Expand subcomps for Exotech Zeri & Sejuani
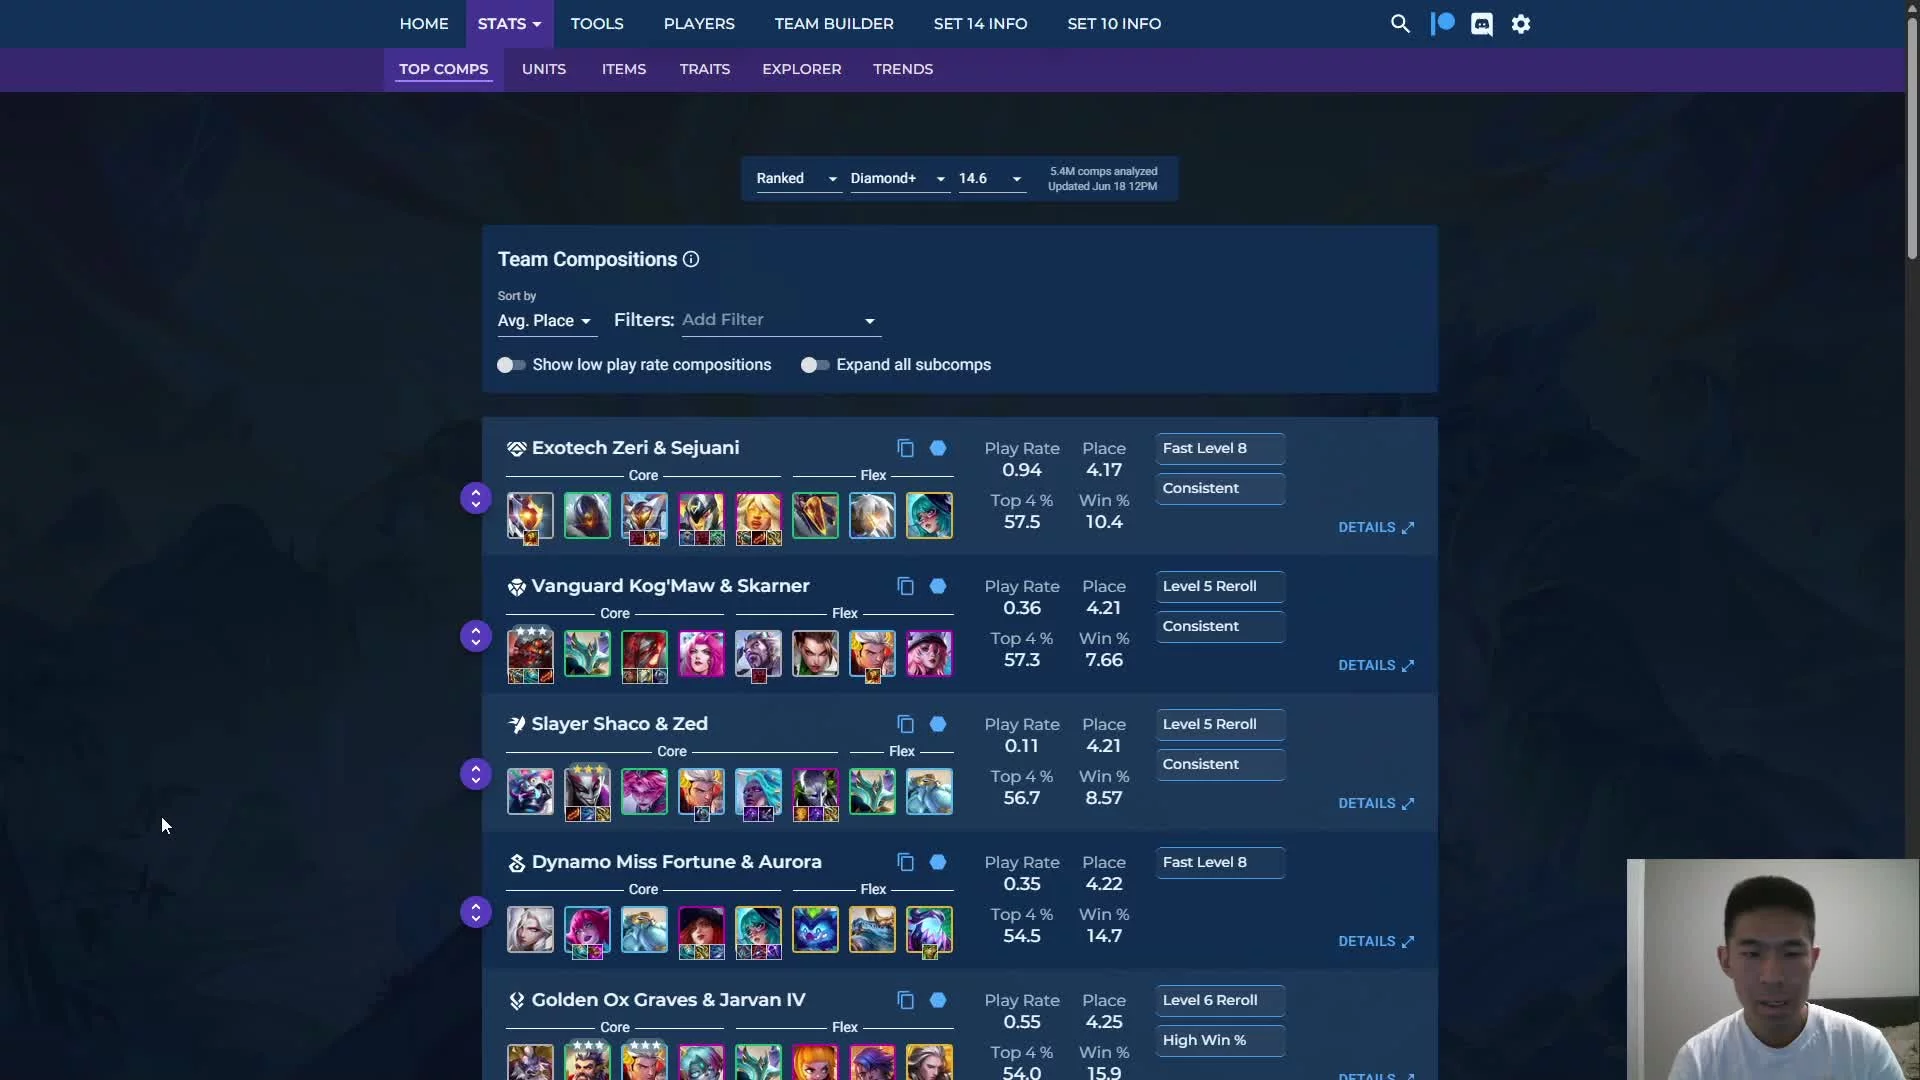Viewport: 1920px width, 1080px height. point(476,498)
